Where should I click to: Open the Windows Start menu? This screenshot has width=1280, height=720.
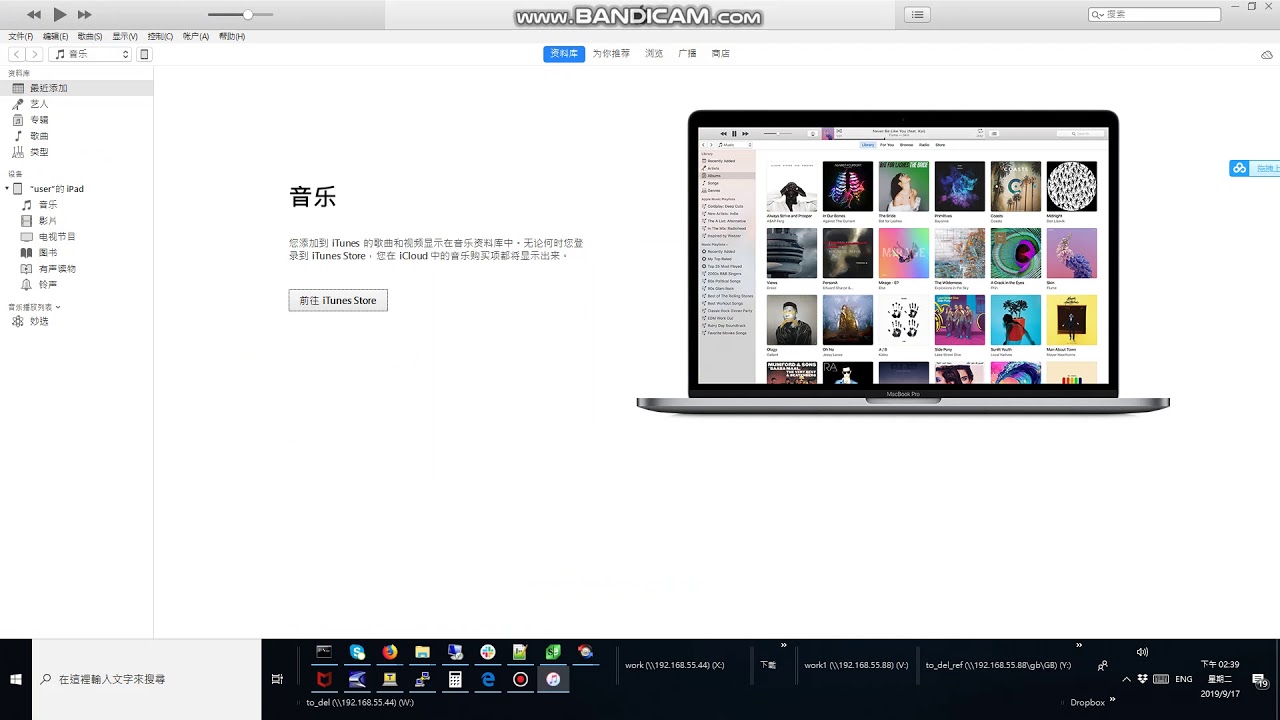point(16,679)
